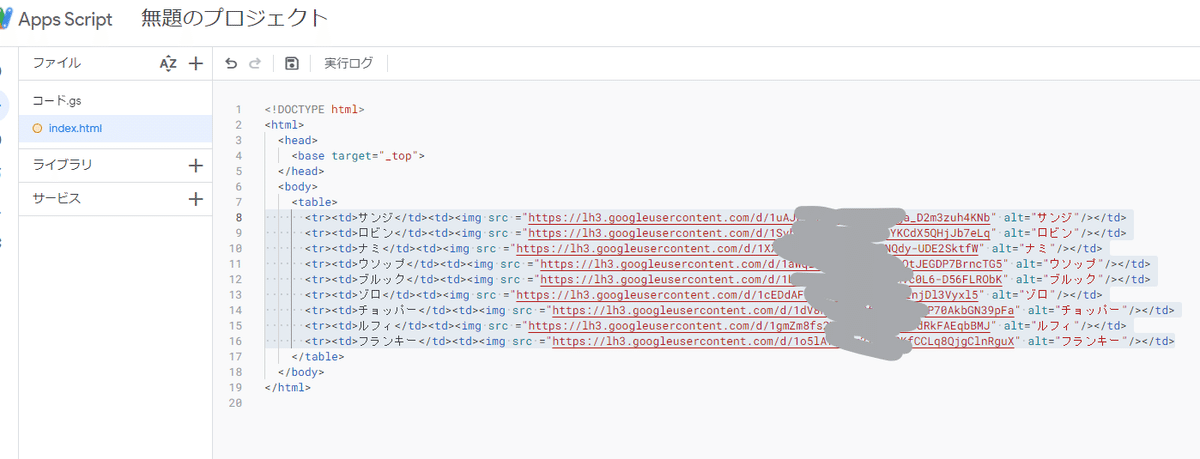This screenshot has width=1200, height=459.
Task: Click the opening <html> tag on line 2
Action: (284, 124)
